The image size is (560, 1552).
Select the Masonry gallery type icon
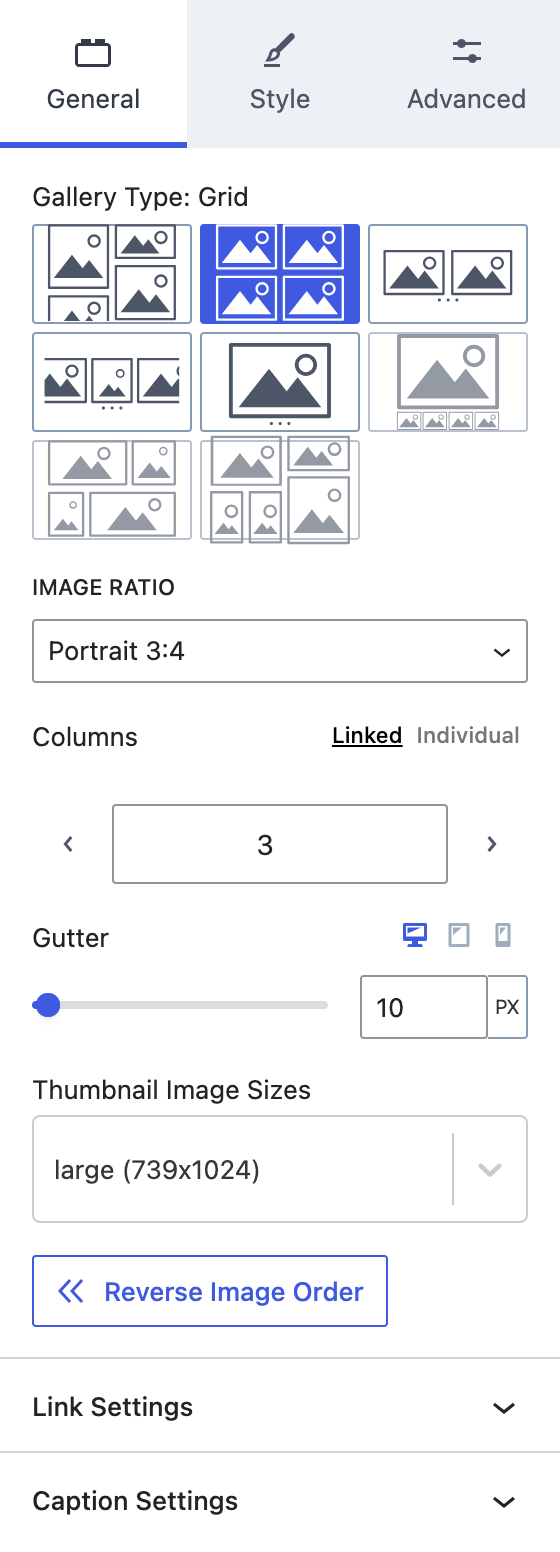click(112, 273)
